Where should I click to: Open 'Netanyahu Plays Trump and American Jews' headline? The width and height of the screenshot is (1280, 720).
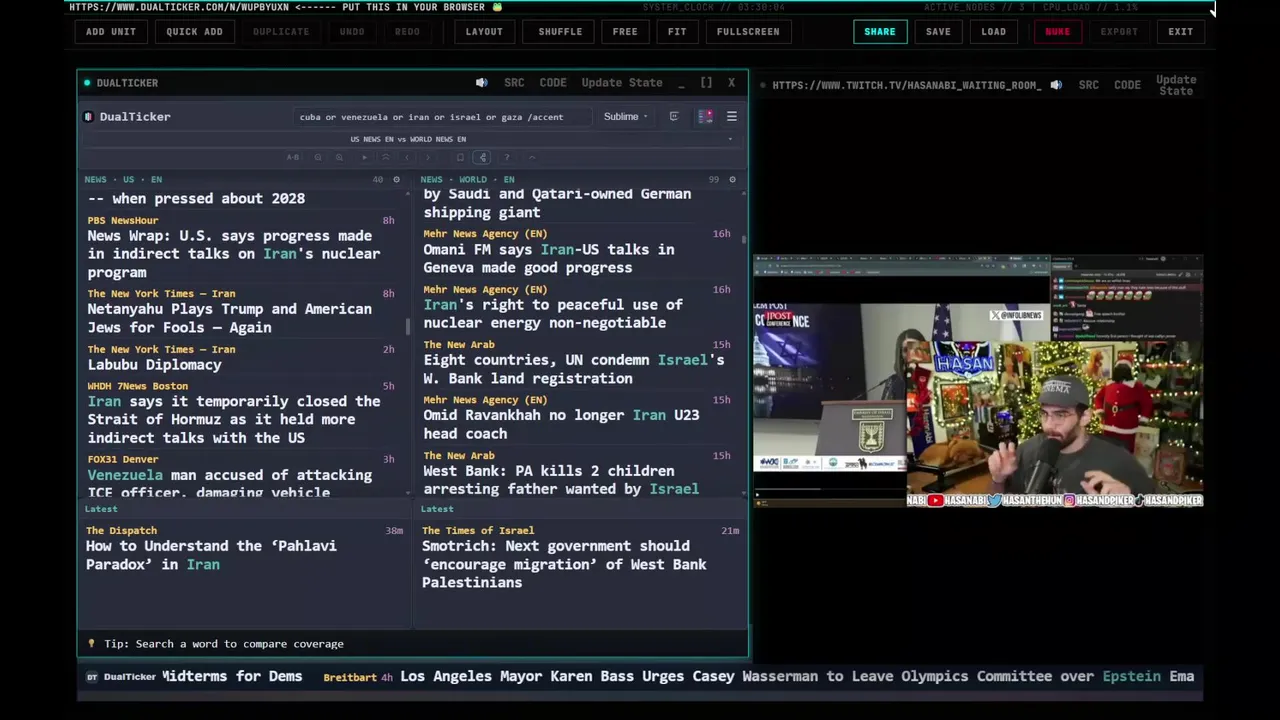point(230,318)
